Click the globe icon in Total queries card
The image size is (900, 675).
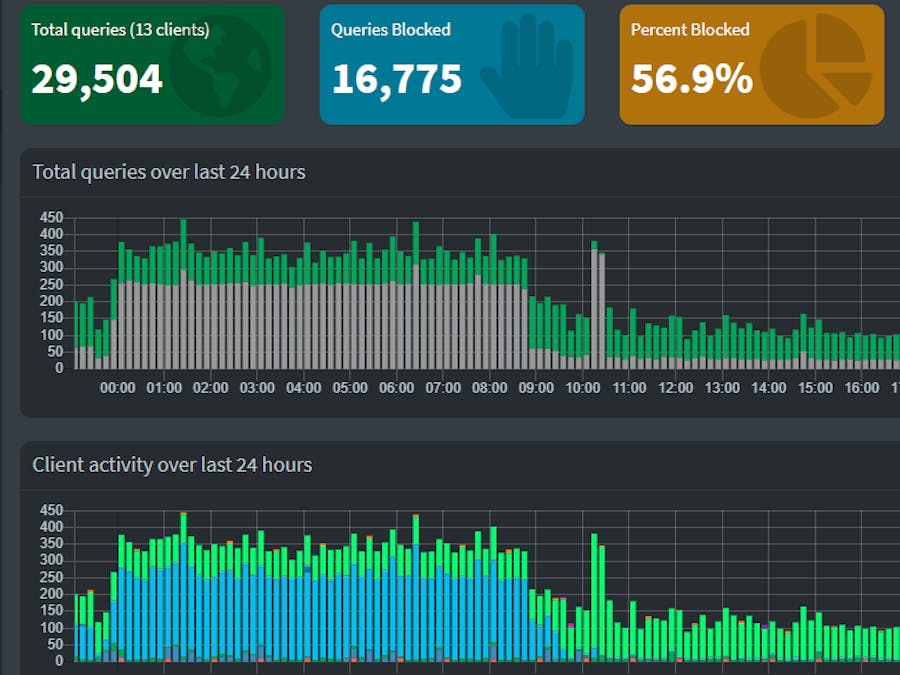coord(219,65)
